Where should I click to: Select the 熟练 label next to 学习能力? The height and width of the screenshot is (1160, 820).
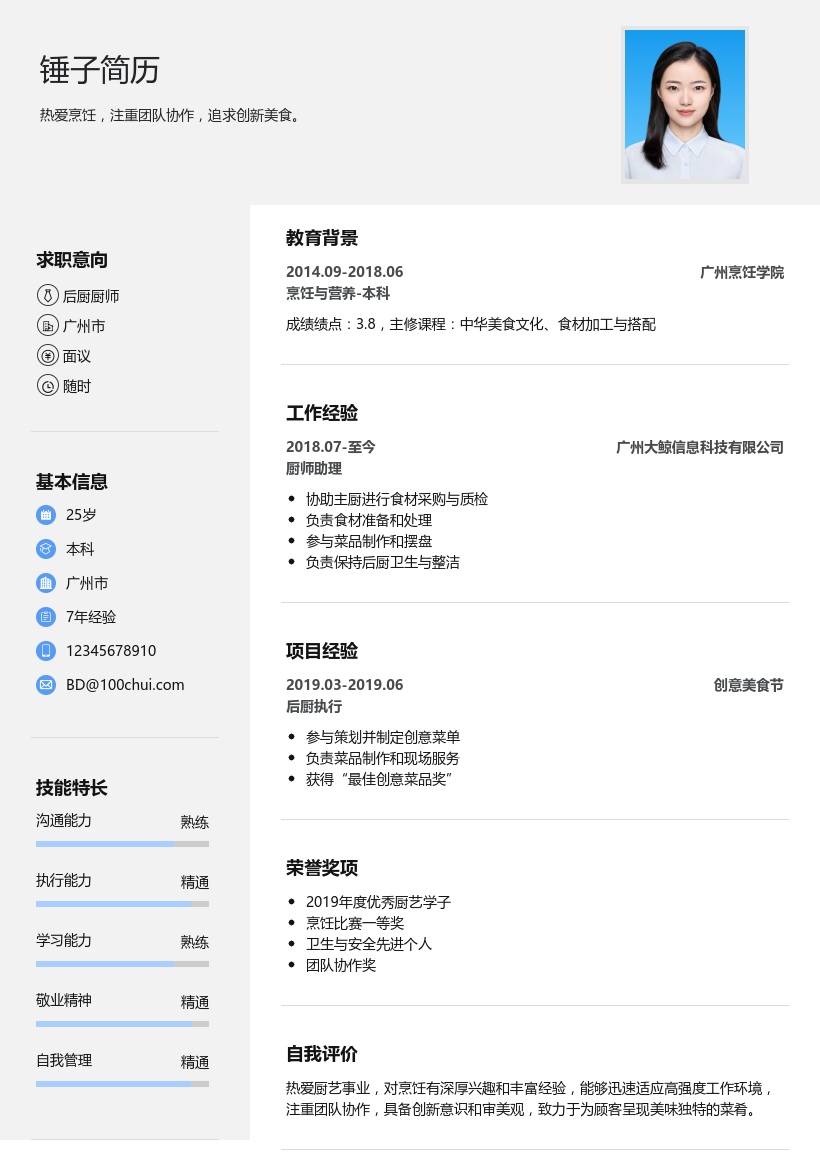point(194,941)
